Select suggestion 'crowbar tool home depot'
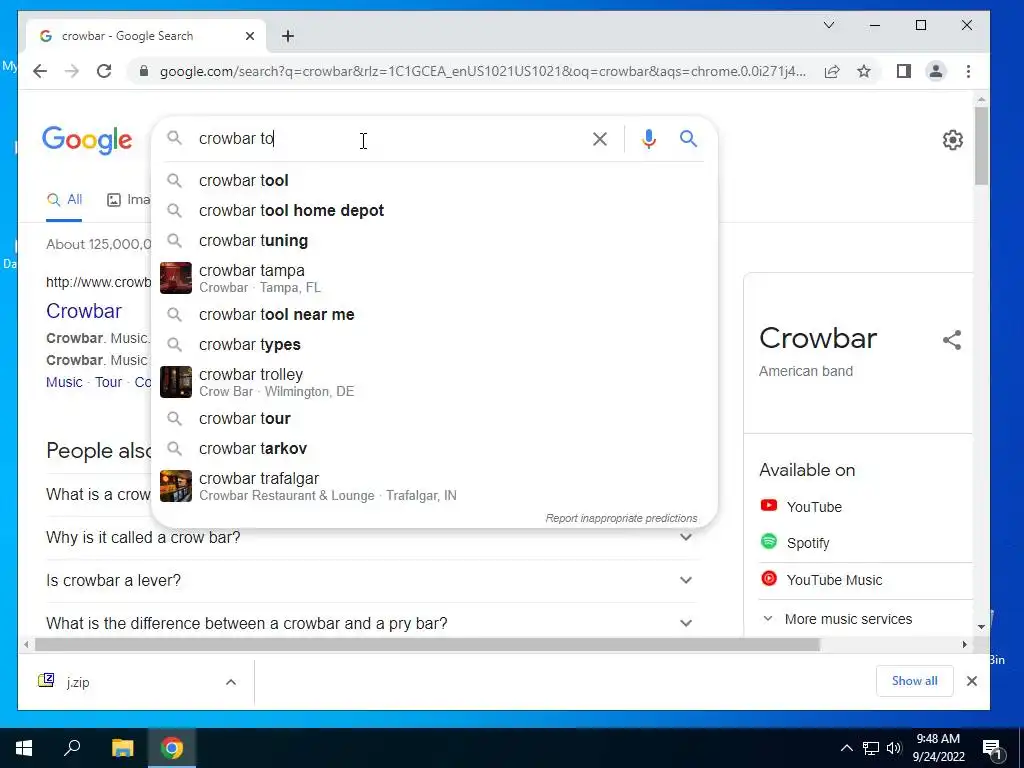1024x768 pixels. (x=434, y=210)
